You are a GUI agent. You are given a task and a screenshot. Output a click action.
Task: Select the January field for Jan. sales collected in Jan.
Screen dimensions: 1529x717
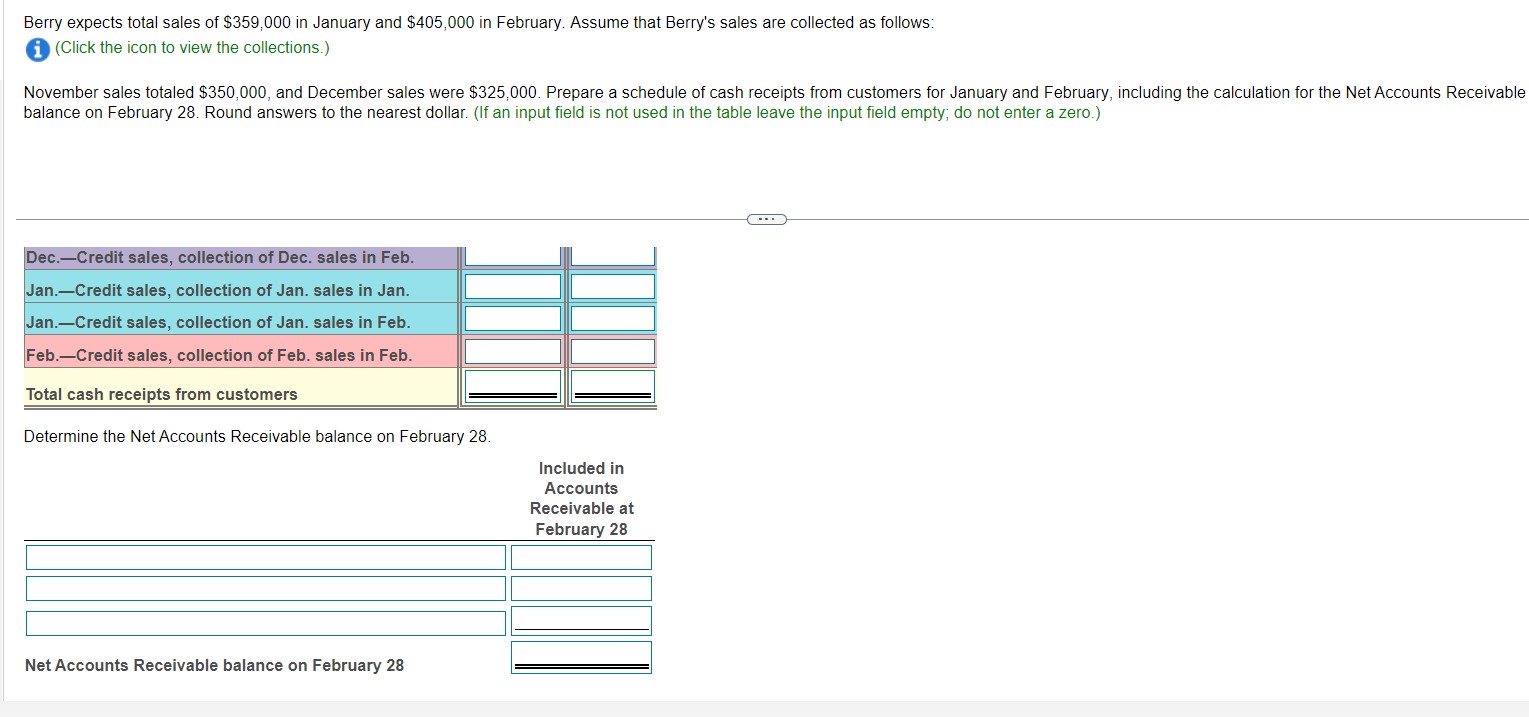[x=511, y=287]
